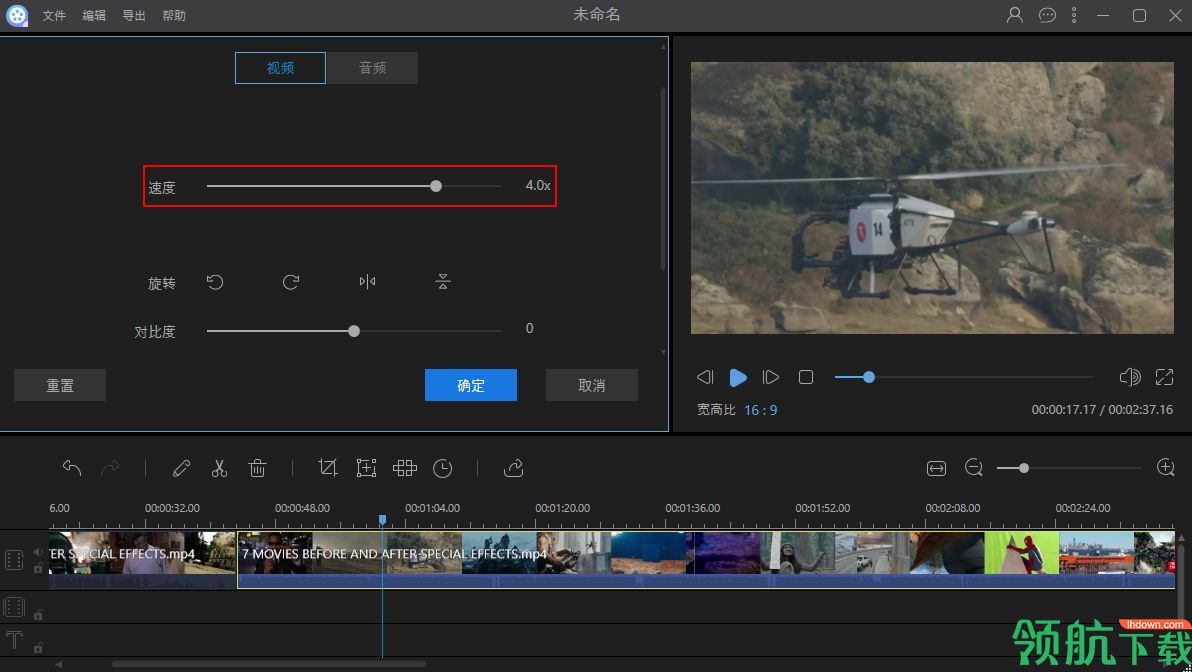The width and height of the screenshot is (1192, 672).
Task: Zoom out the timeline with the minus magnifier
Action: coord(974,468)
